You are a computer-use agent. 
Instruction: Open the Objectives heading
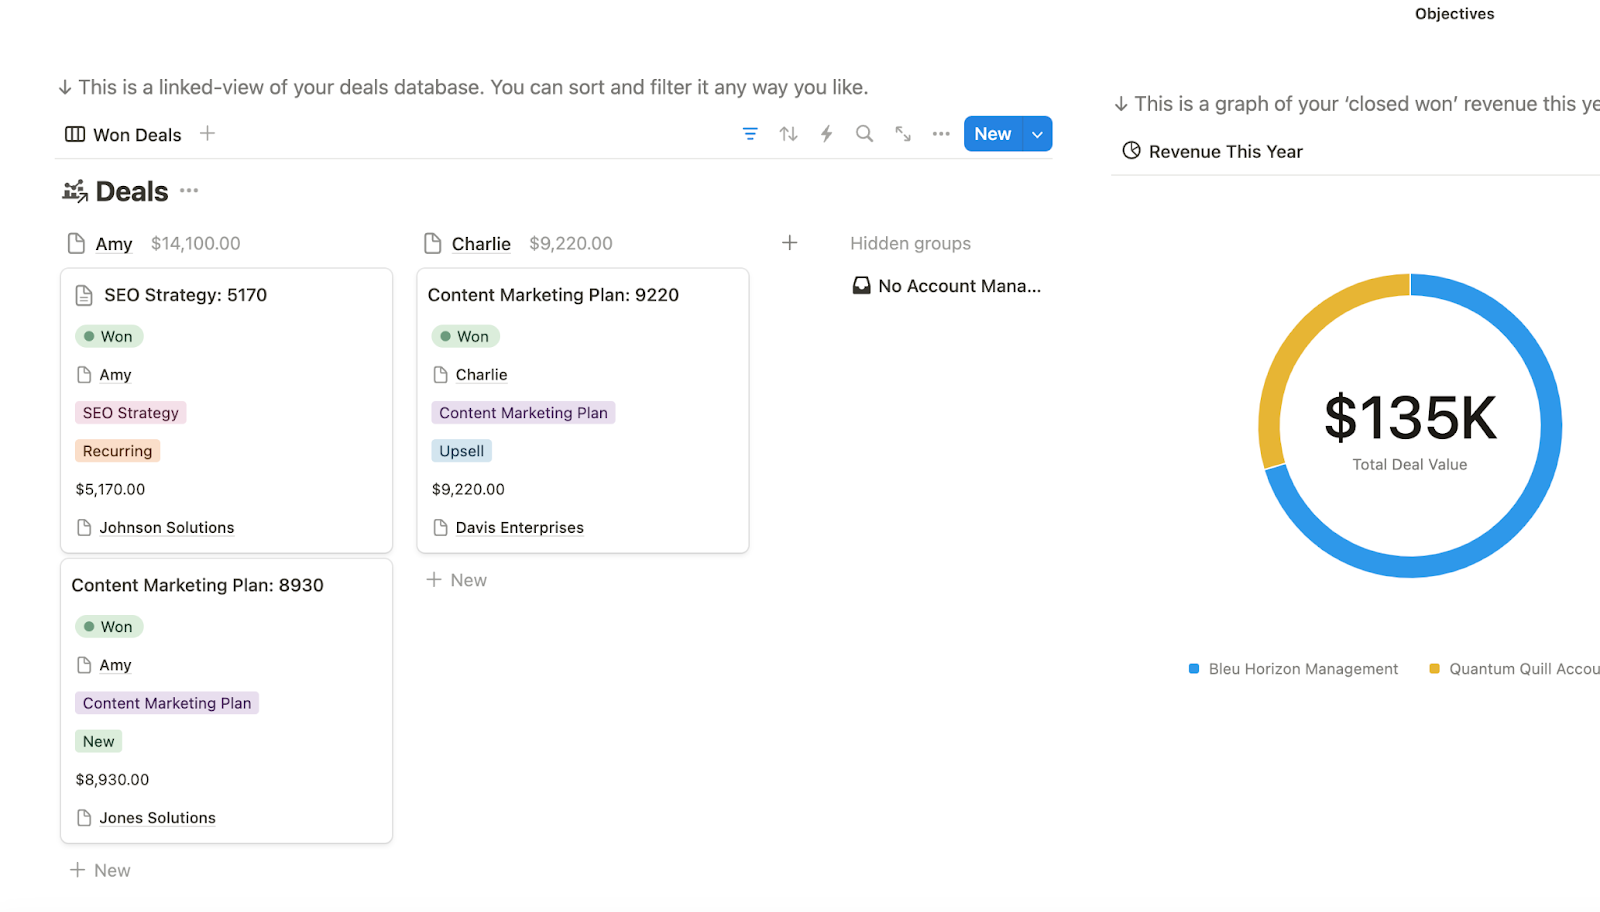pos(1454,14)
